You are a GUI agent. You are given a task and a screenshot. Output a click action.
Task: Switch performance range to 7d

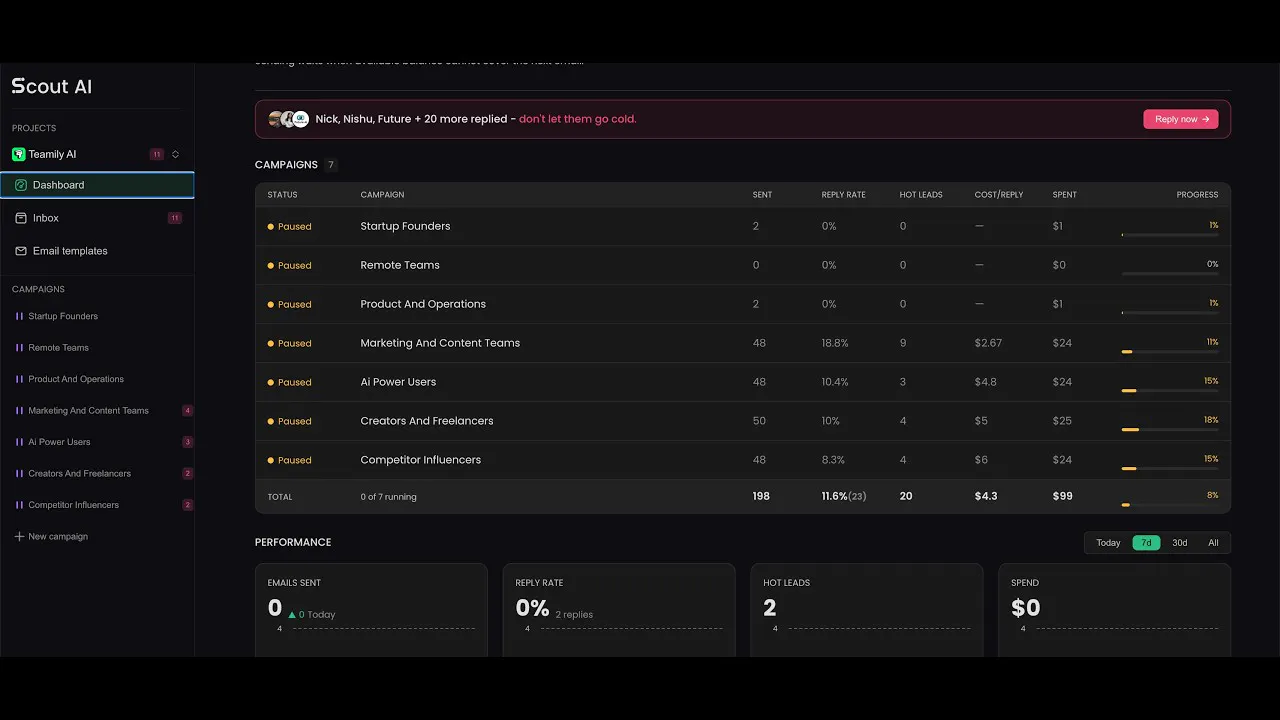(x=1146, y=543)
